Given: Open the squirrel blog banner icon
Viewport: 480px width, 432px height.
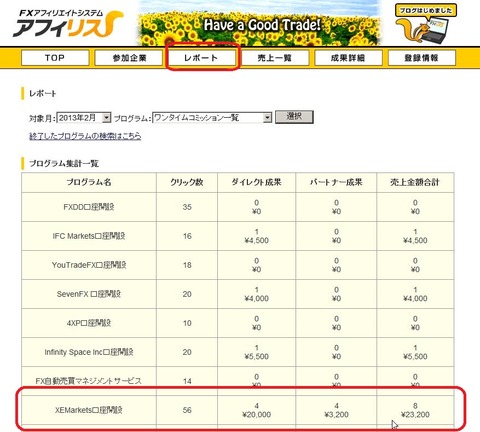Looking at the screenshot, I should (425, 24).
